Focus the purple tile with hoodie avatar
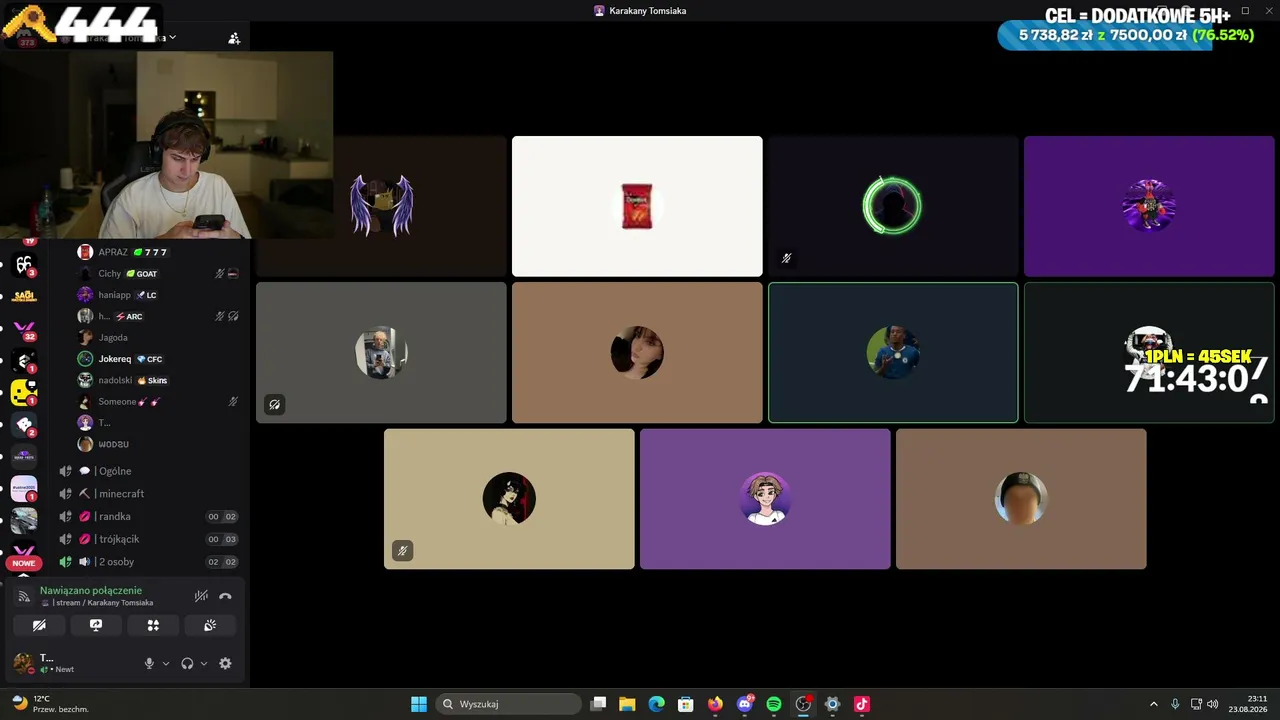 pyautogui.click(x=765, y=499)
